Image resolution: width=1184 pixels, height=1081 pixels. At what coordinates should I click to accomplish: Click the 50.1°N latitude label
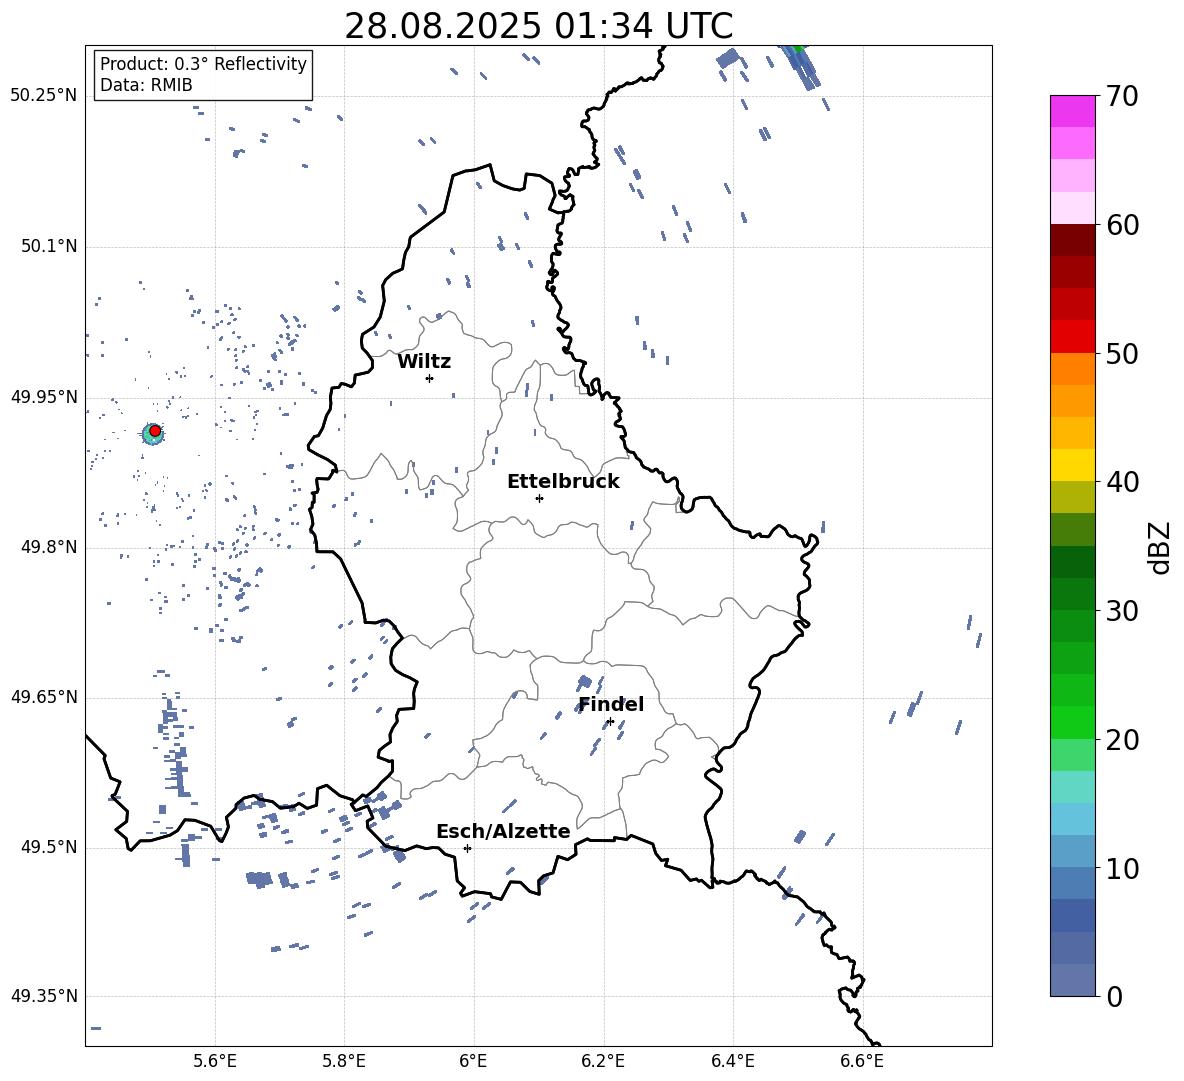click(49, 246)
